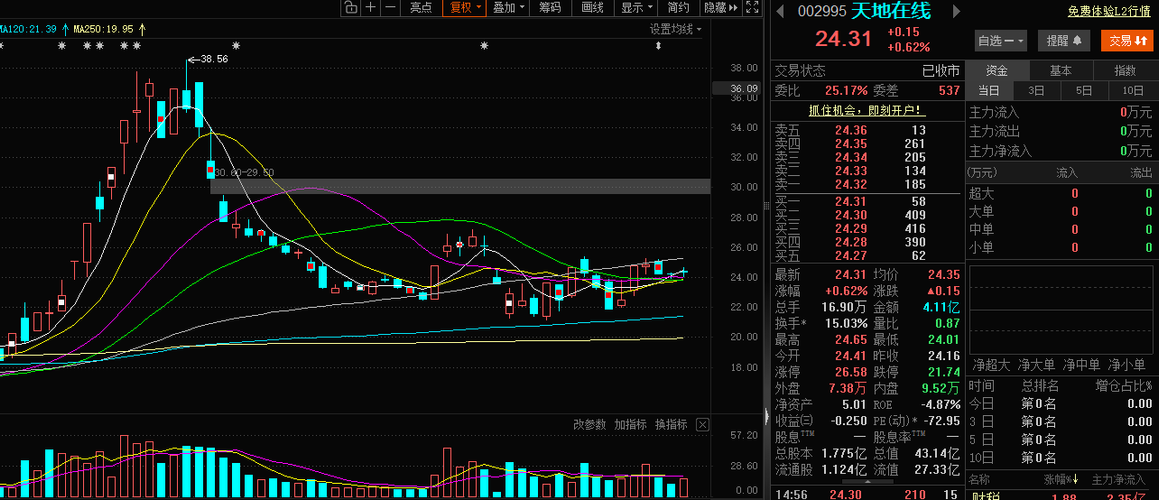The width and height of the screenshot is (1159, 500).
Task: Click the 涨停 price 26.58
Action: (x=850, y=371)
